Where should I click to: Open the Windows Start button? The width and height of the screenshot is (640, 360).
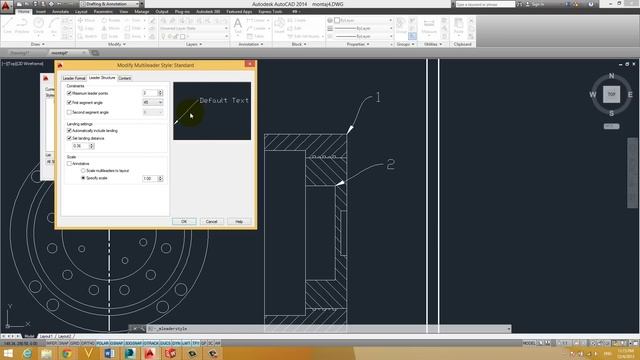tap(8, 353)
